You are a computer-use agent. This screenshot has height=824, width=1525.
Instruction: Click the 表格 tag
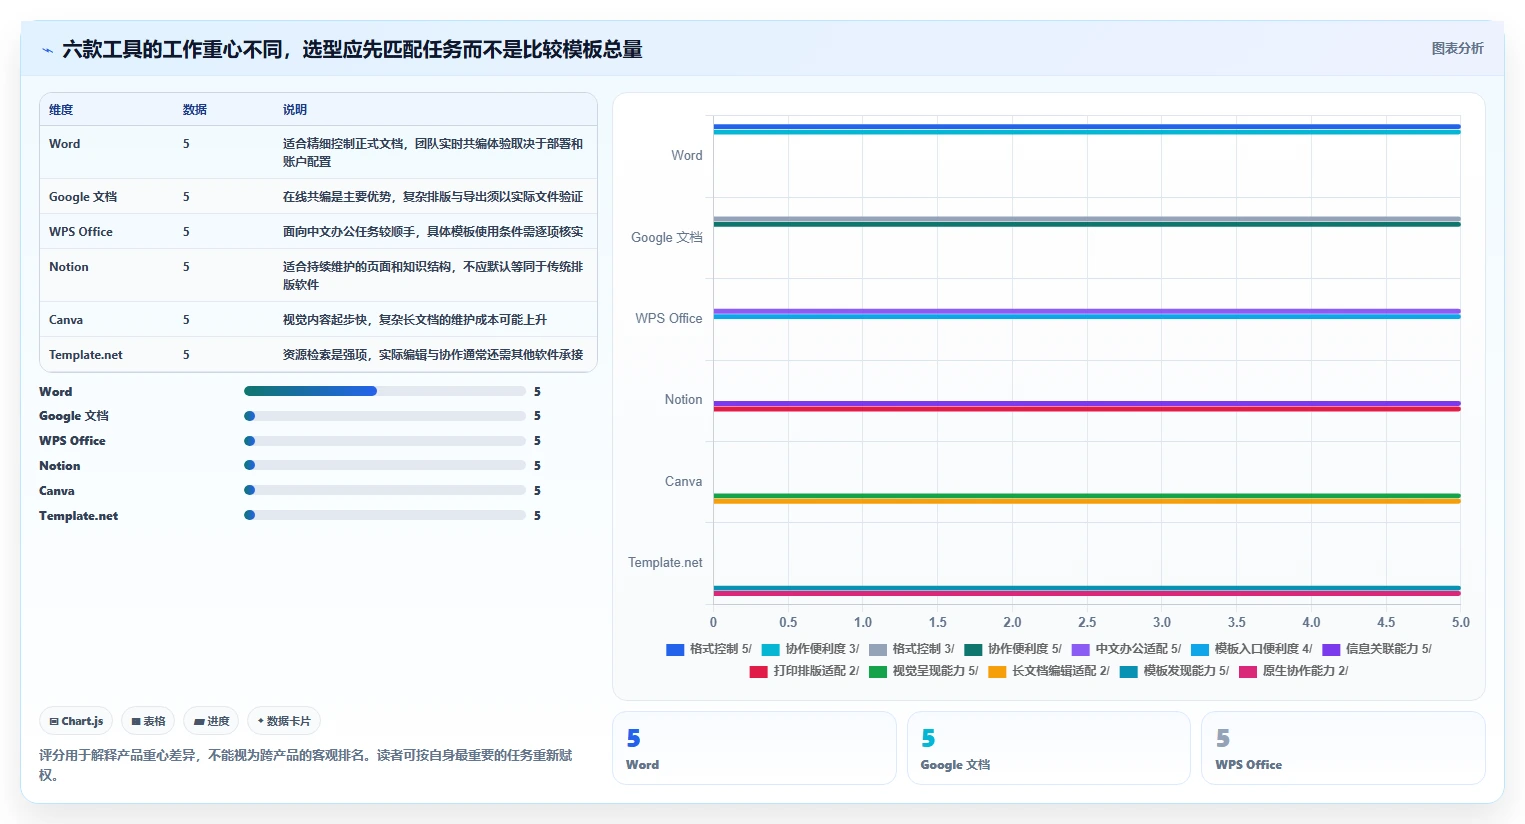tap(148, 721)
